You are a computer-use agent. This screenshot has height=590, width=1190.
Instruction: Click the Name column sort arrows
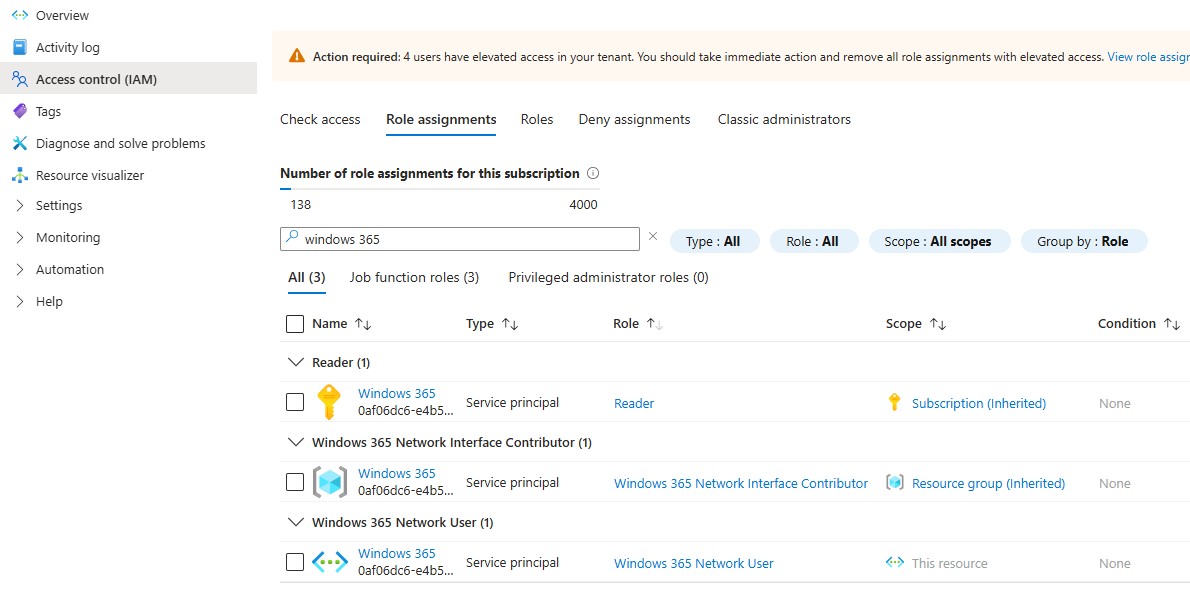363,324
